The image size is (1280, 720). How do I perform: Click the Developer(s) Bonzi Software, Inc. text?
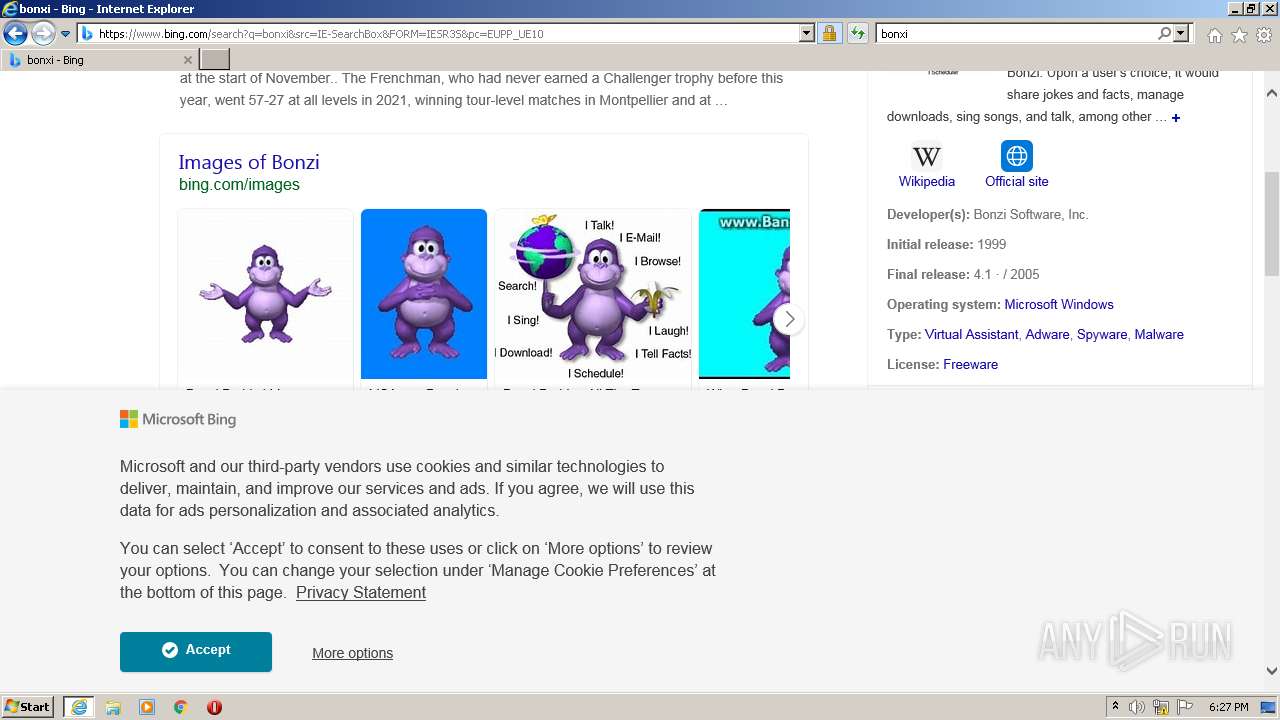point(987,214)
